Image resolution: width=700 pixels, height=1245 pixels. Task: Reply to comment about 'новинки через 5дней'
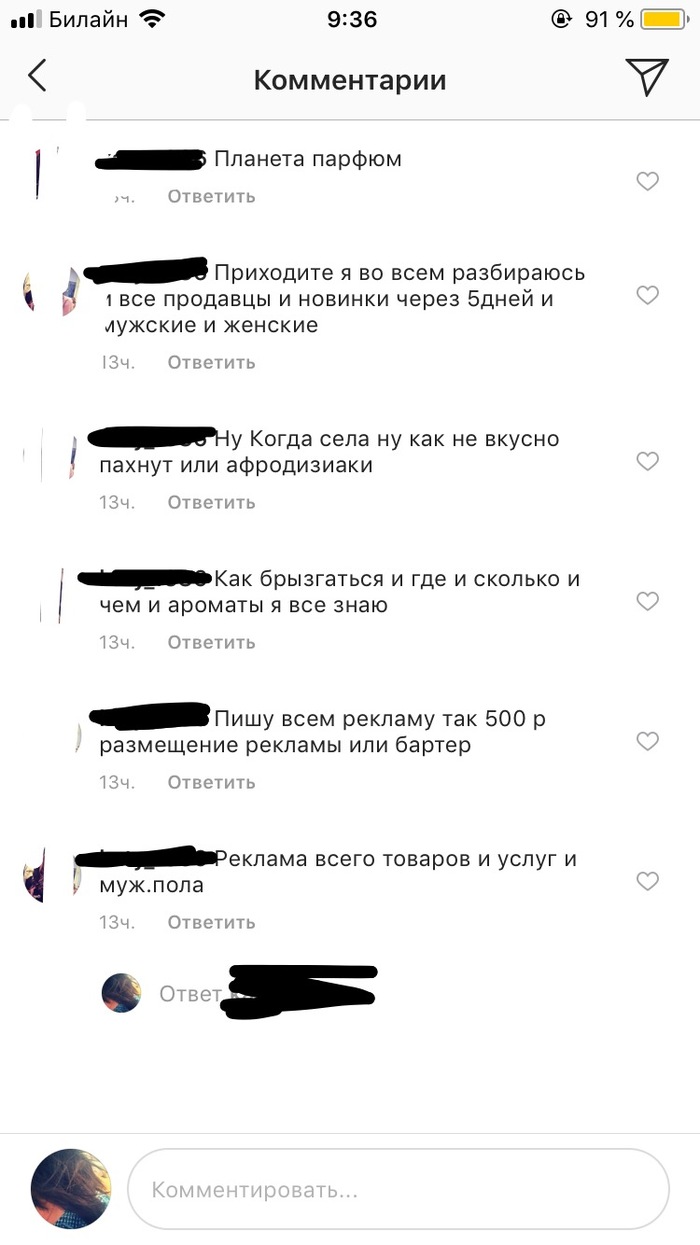211,362
